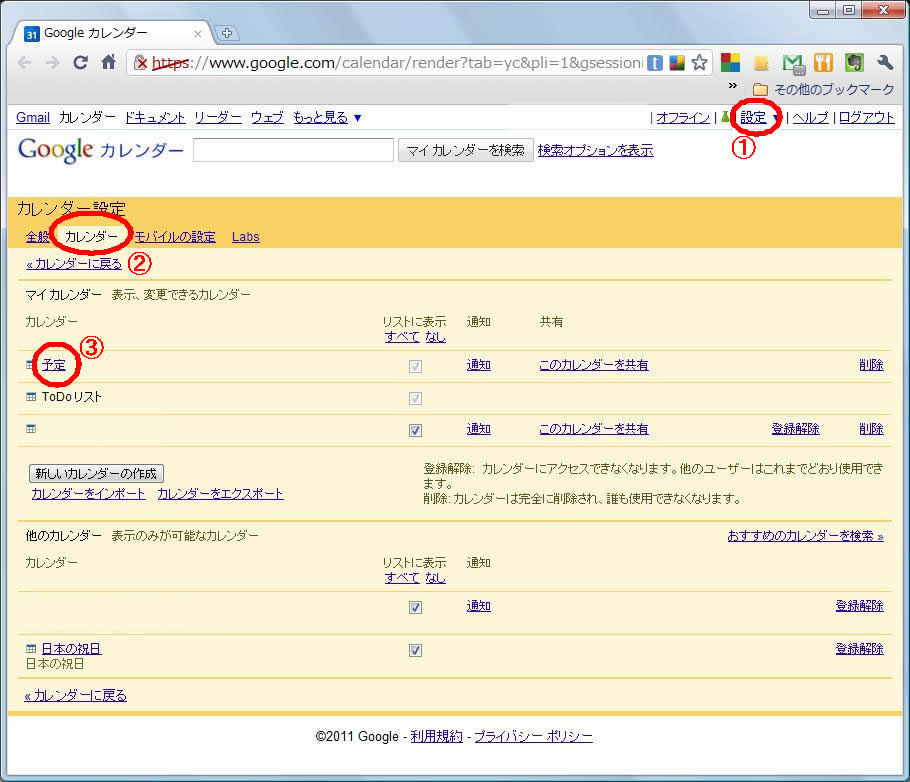Click the オフライン link
The height and width of the screenshot is (782, 910).
[683, 118]
